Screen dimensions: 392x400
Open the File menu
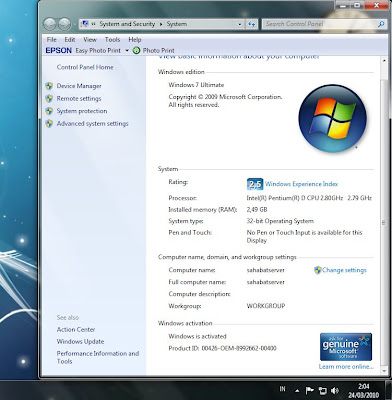(x=52, y=39)
